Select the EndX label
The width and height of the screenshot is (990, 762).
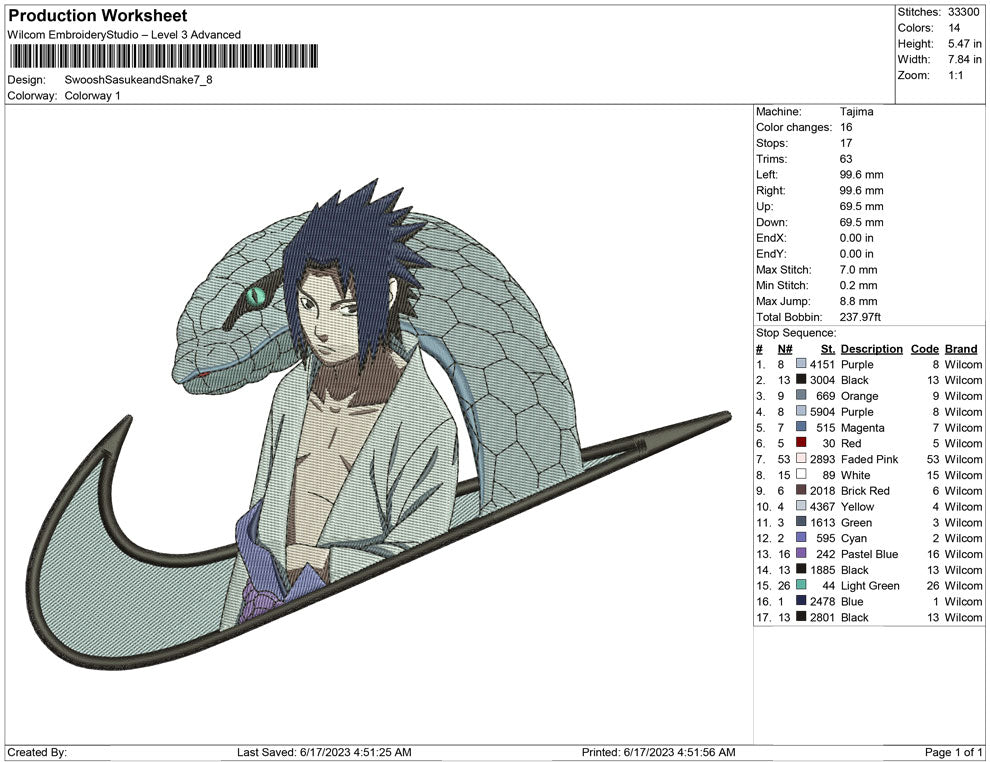point(771,237)
